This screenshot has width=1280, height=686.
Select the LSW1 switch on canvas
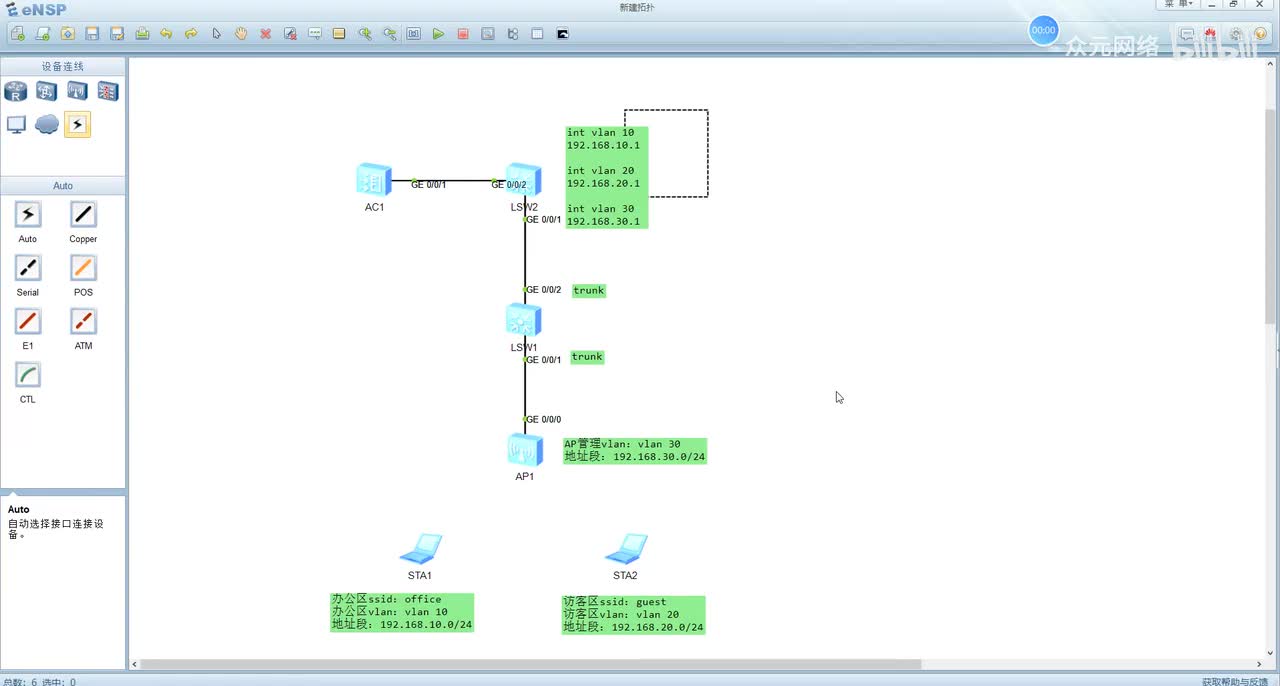tap(523, 320)
